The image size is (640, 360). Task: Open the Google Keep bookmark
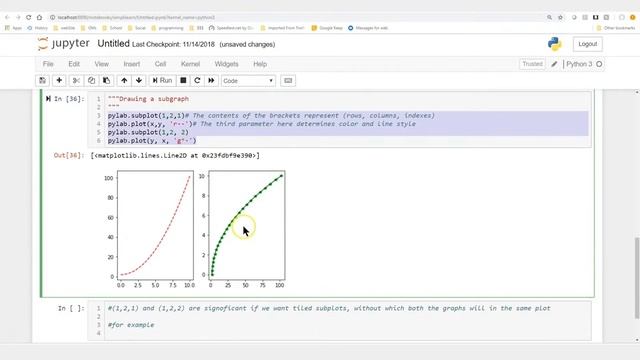tap(327, 28)
